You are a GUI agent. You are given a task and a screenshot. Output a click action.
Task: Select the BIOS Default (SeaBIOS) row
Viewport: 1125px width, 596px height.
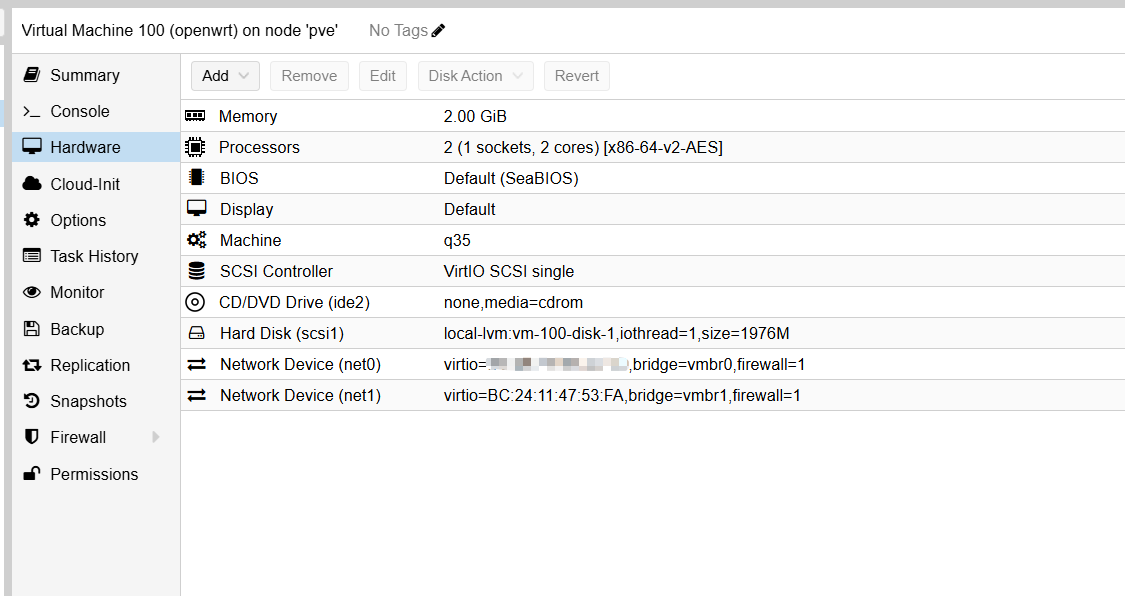tap(511, 178)
